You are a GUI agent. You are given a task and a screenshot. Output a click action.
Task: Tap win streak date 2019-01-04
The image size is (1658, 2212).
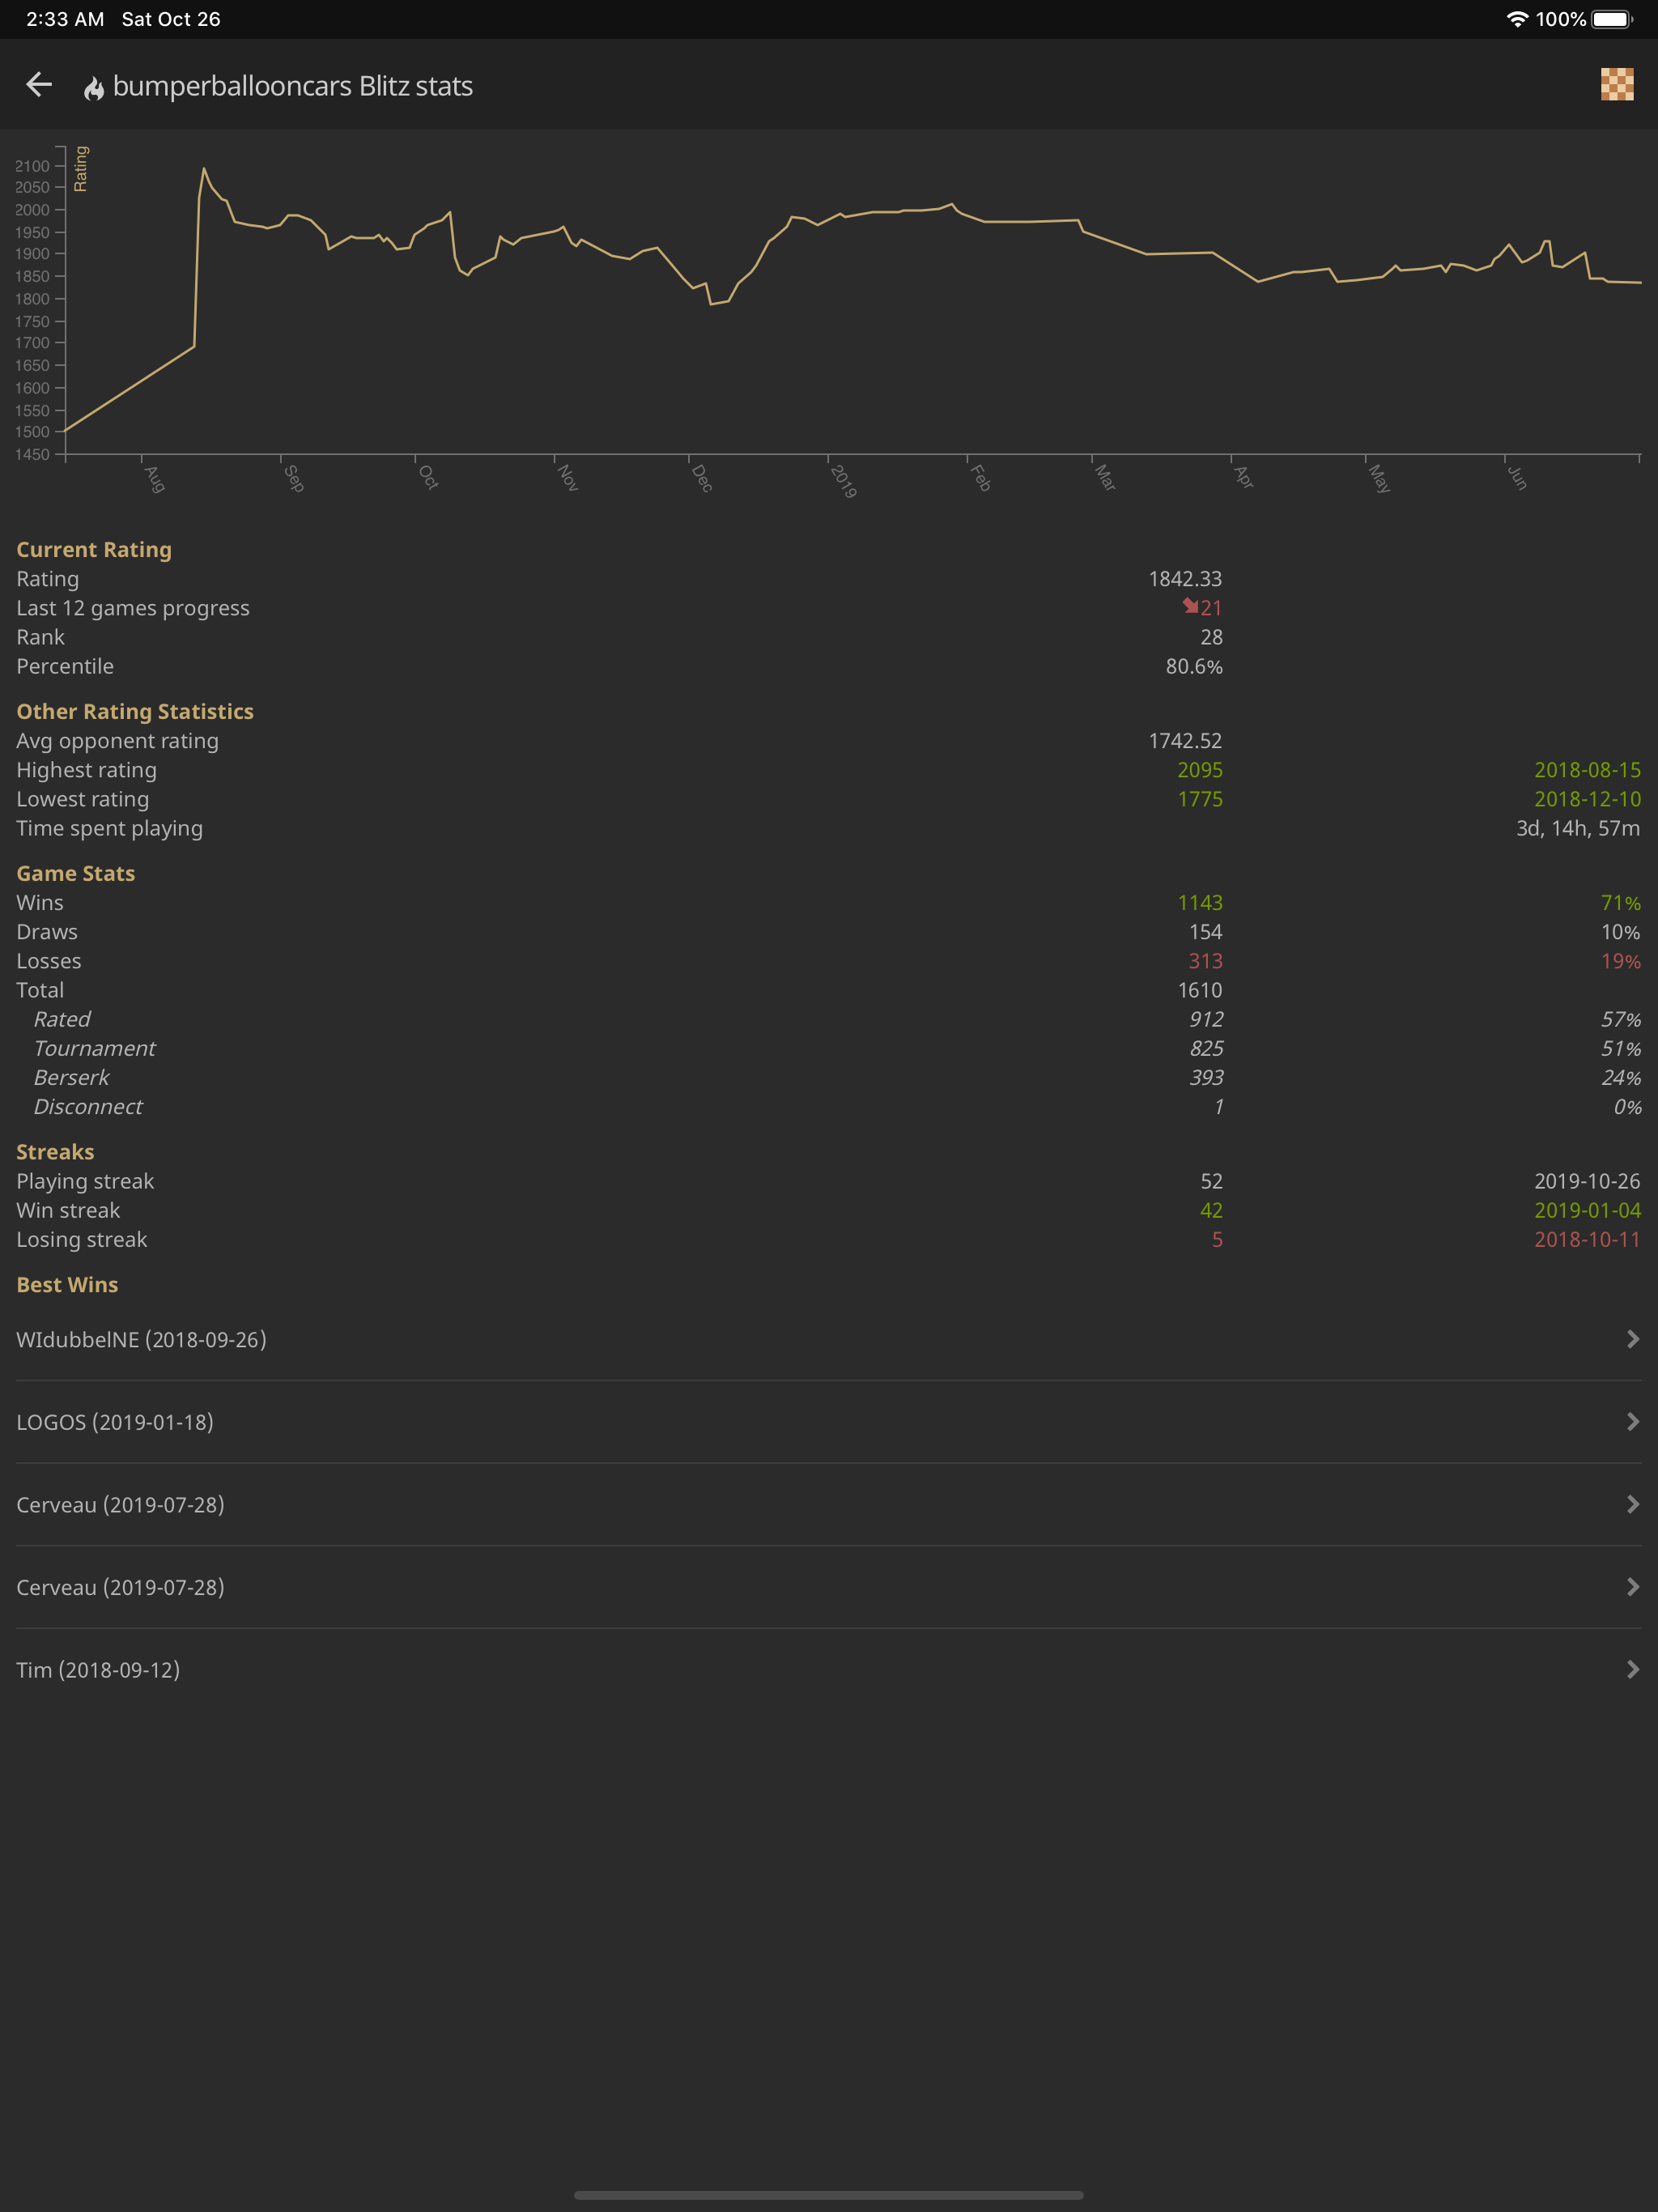(x=1587, y=1210)
